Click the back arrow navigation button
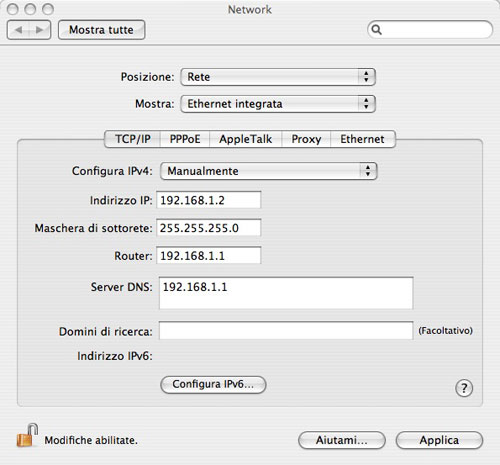Image resolution: width=500 pixels, height=465 pixels. (x=18, y=30)
